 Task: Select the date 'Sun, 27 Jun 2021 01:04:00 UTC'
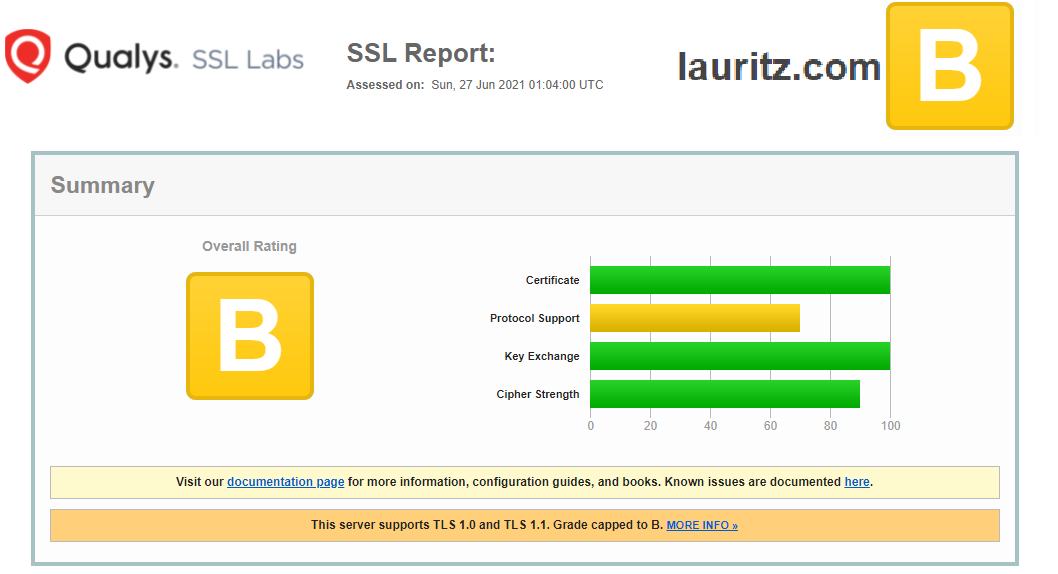(518, 85)
